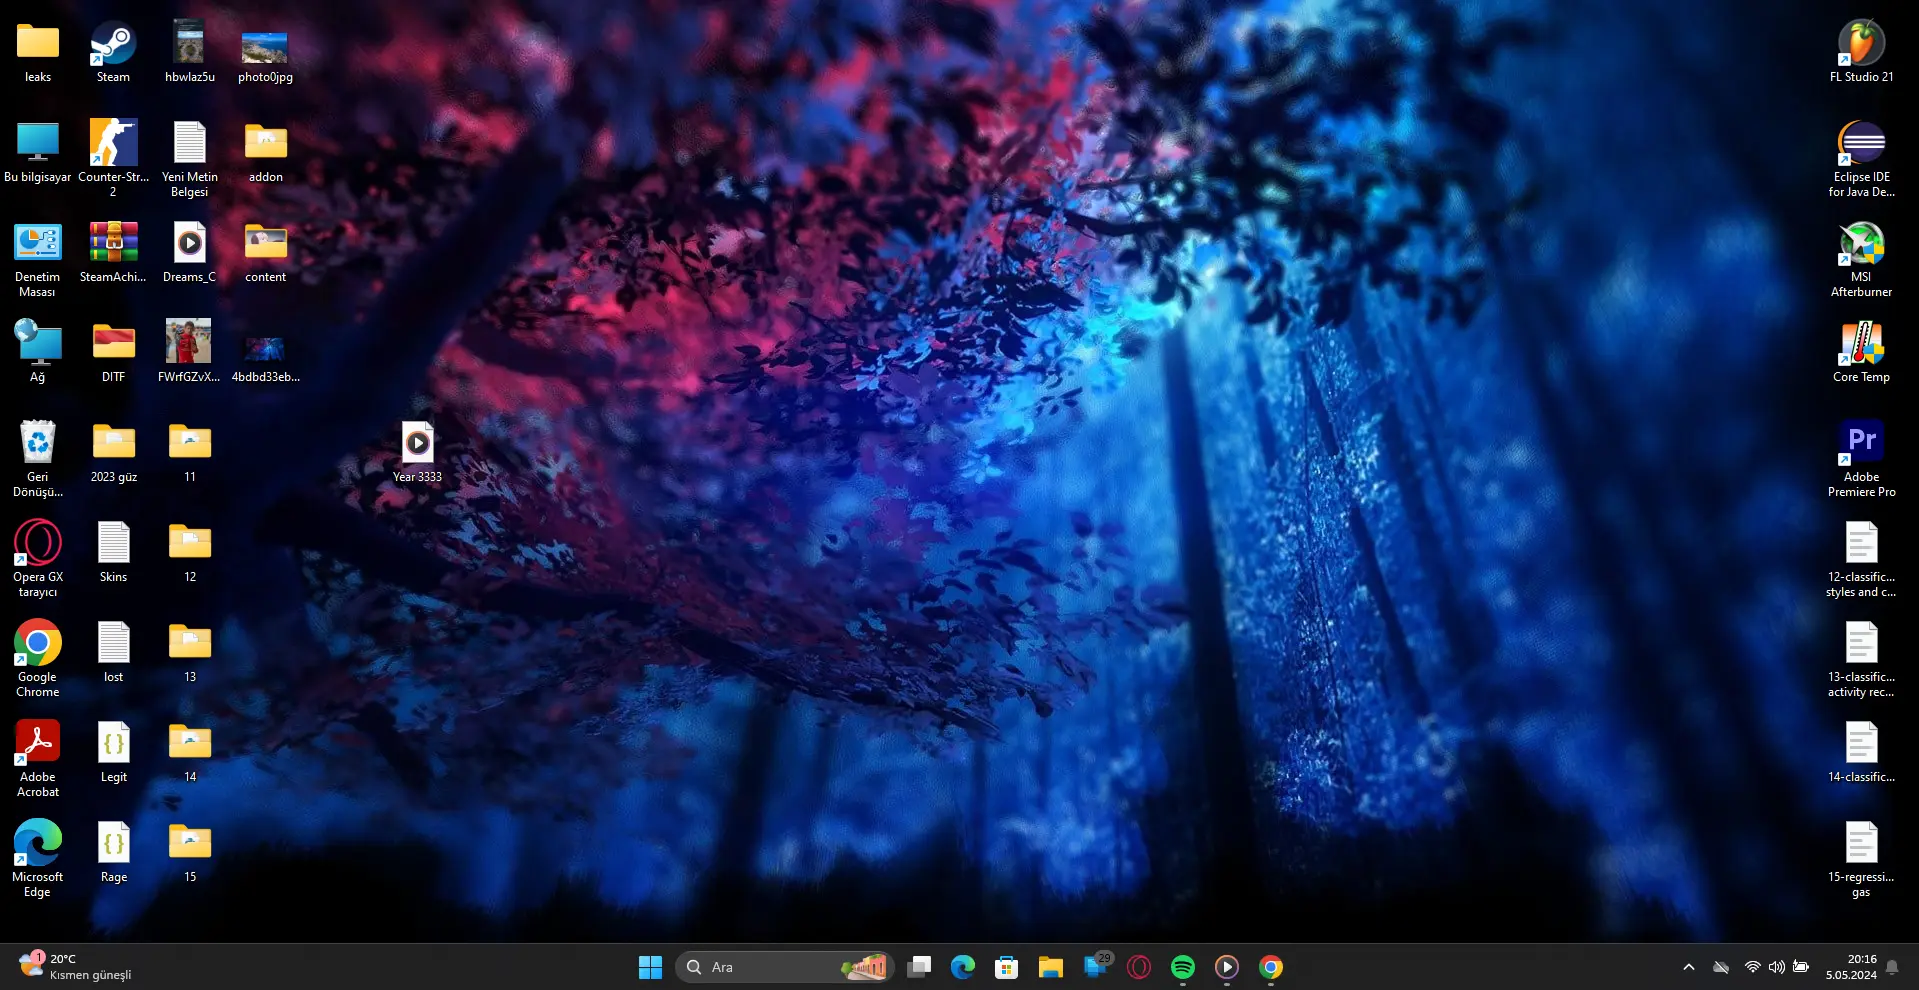Launch the FL Studio 21 shortcut
Viewport: 1919px width, 990px height.
(x=1861, y=52)
